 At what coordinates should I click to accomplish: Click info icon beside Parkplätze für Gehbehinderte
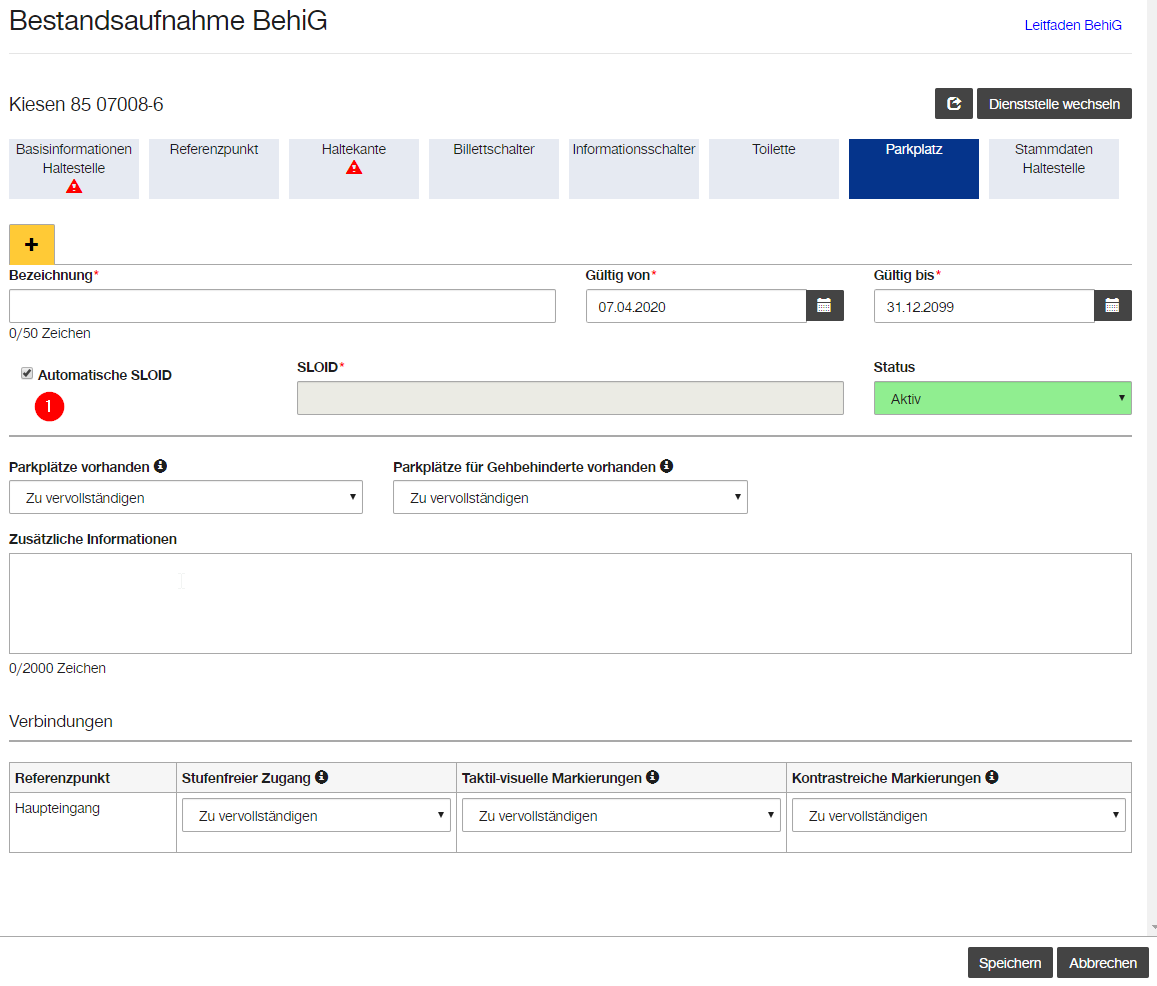(666, 466)
